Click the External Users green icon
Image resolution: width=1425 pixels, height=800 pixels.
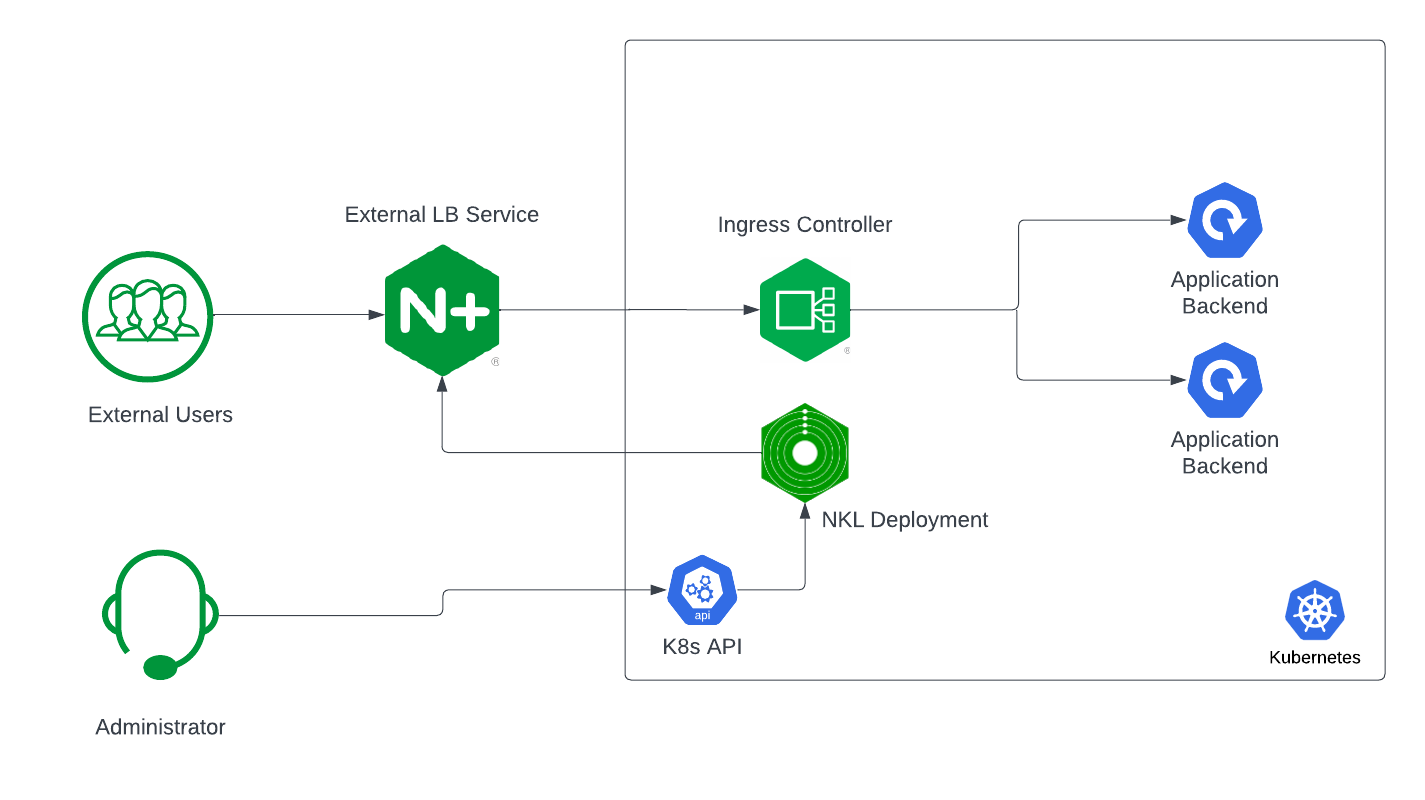pos(148,316)
